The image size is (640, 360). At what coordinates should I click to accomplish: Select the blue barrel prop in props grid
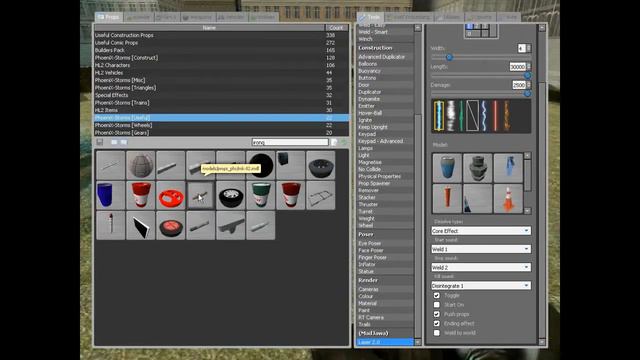[111, 196]
